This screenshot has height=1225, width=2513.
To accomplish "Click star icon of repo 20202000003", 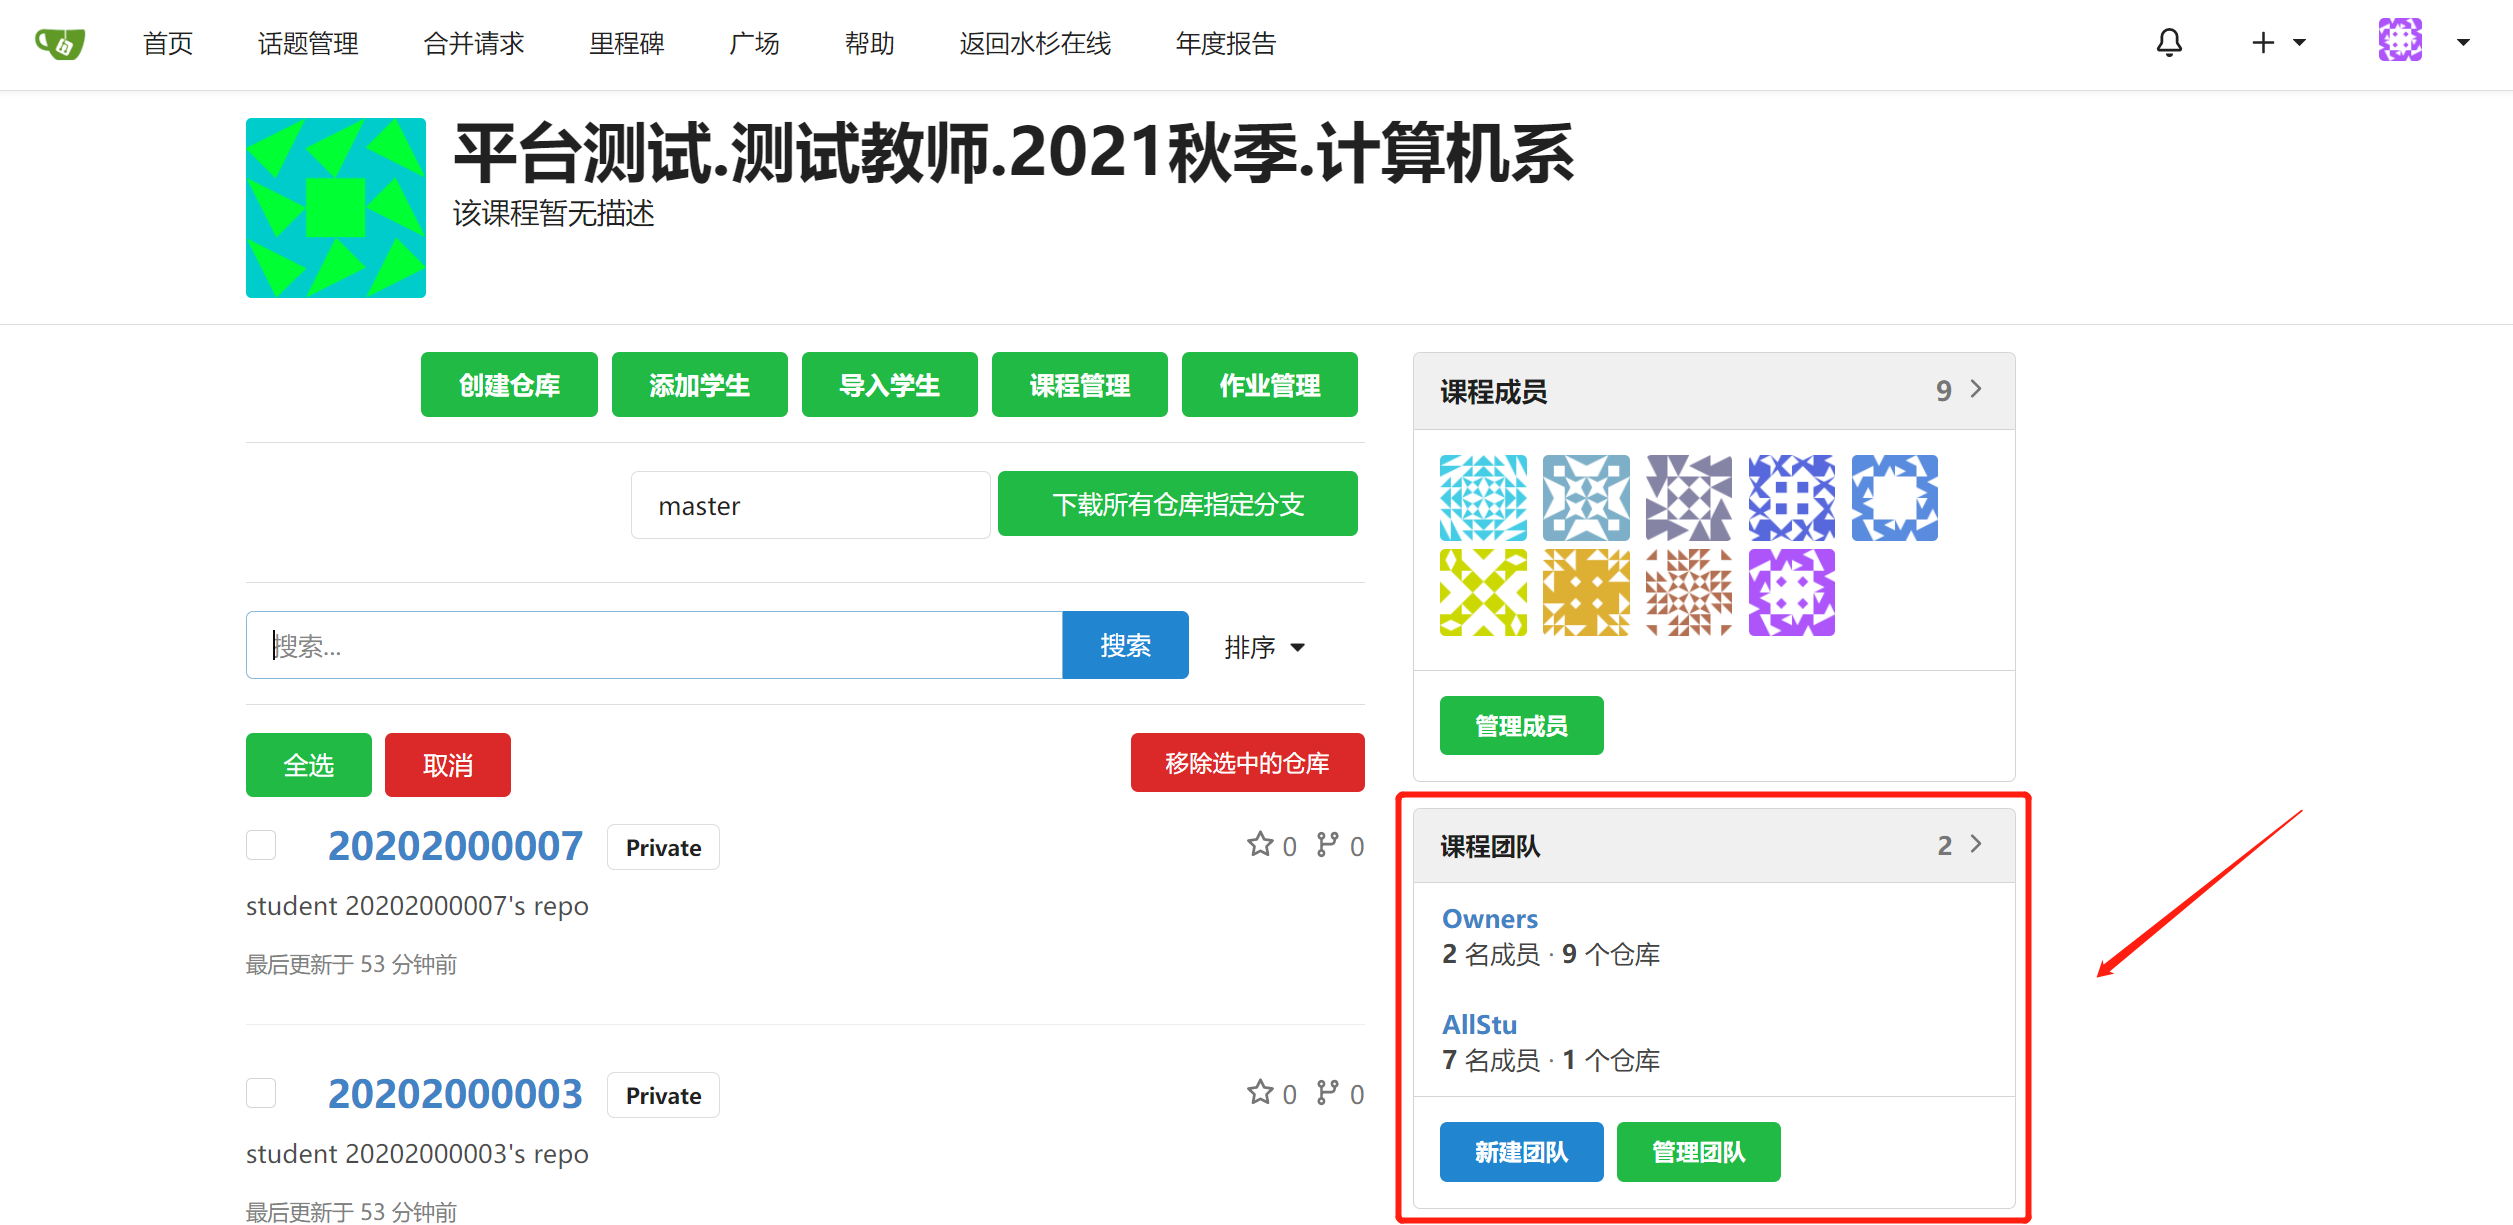I will [x=1260, y=1093].
